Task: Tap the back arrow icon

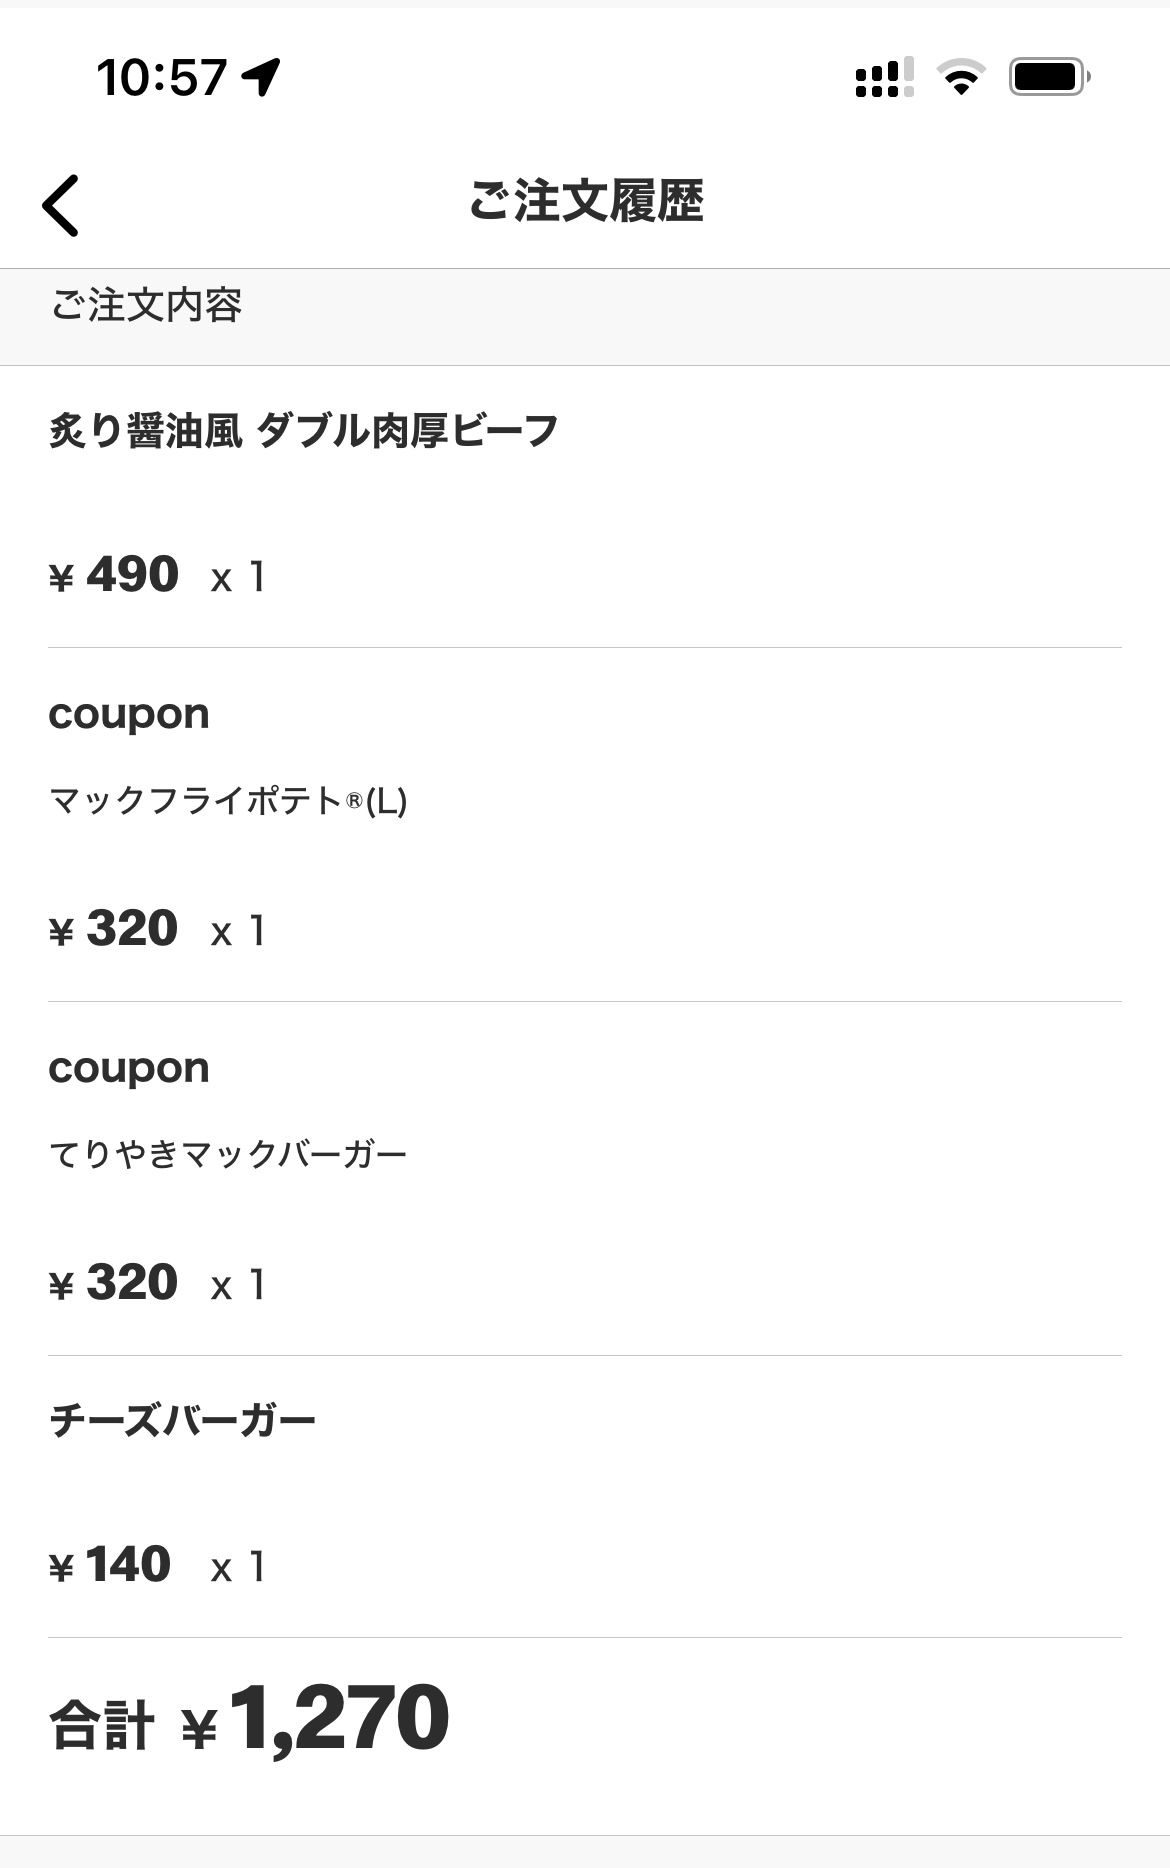Action: (60, 205)
